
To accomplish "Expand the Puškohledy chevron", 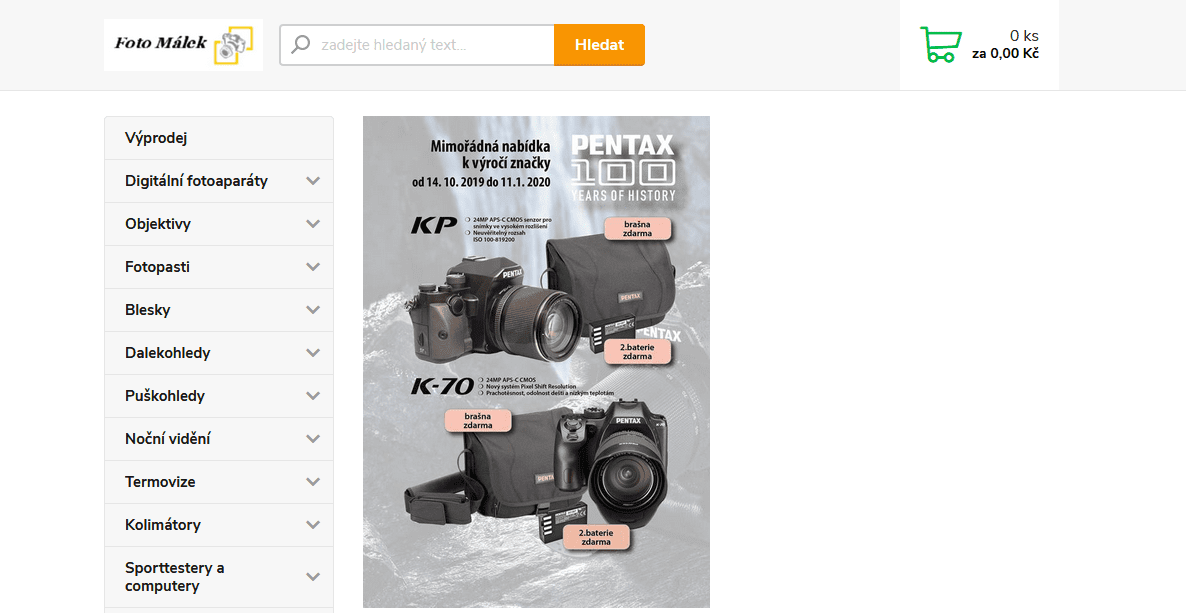I will point(313,396).
